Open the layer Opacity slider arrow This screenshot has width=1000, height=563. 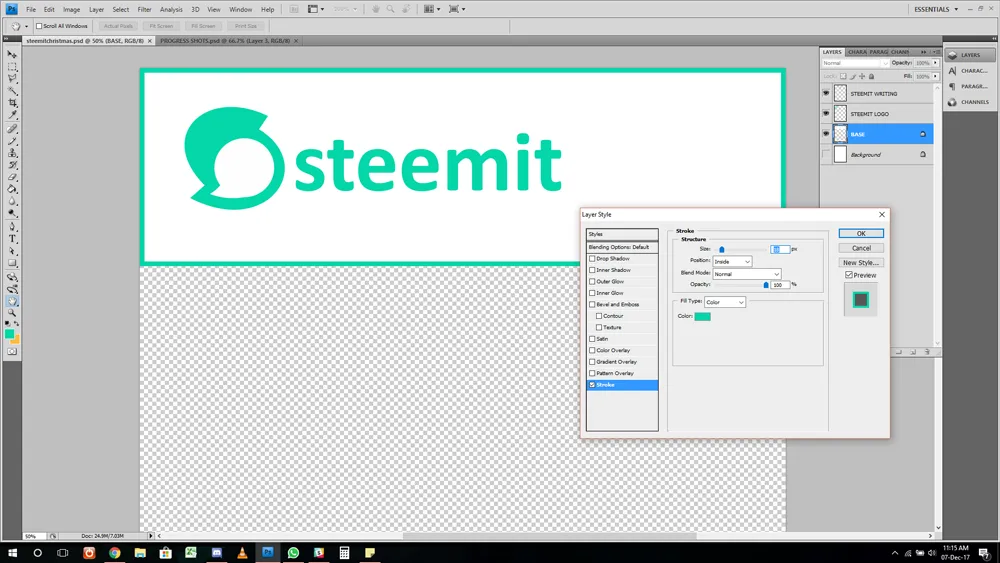[936, 63]
